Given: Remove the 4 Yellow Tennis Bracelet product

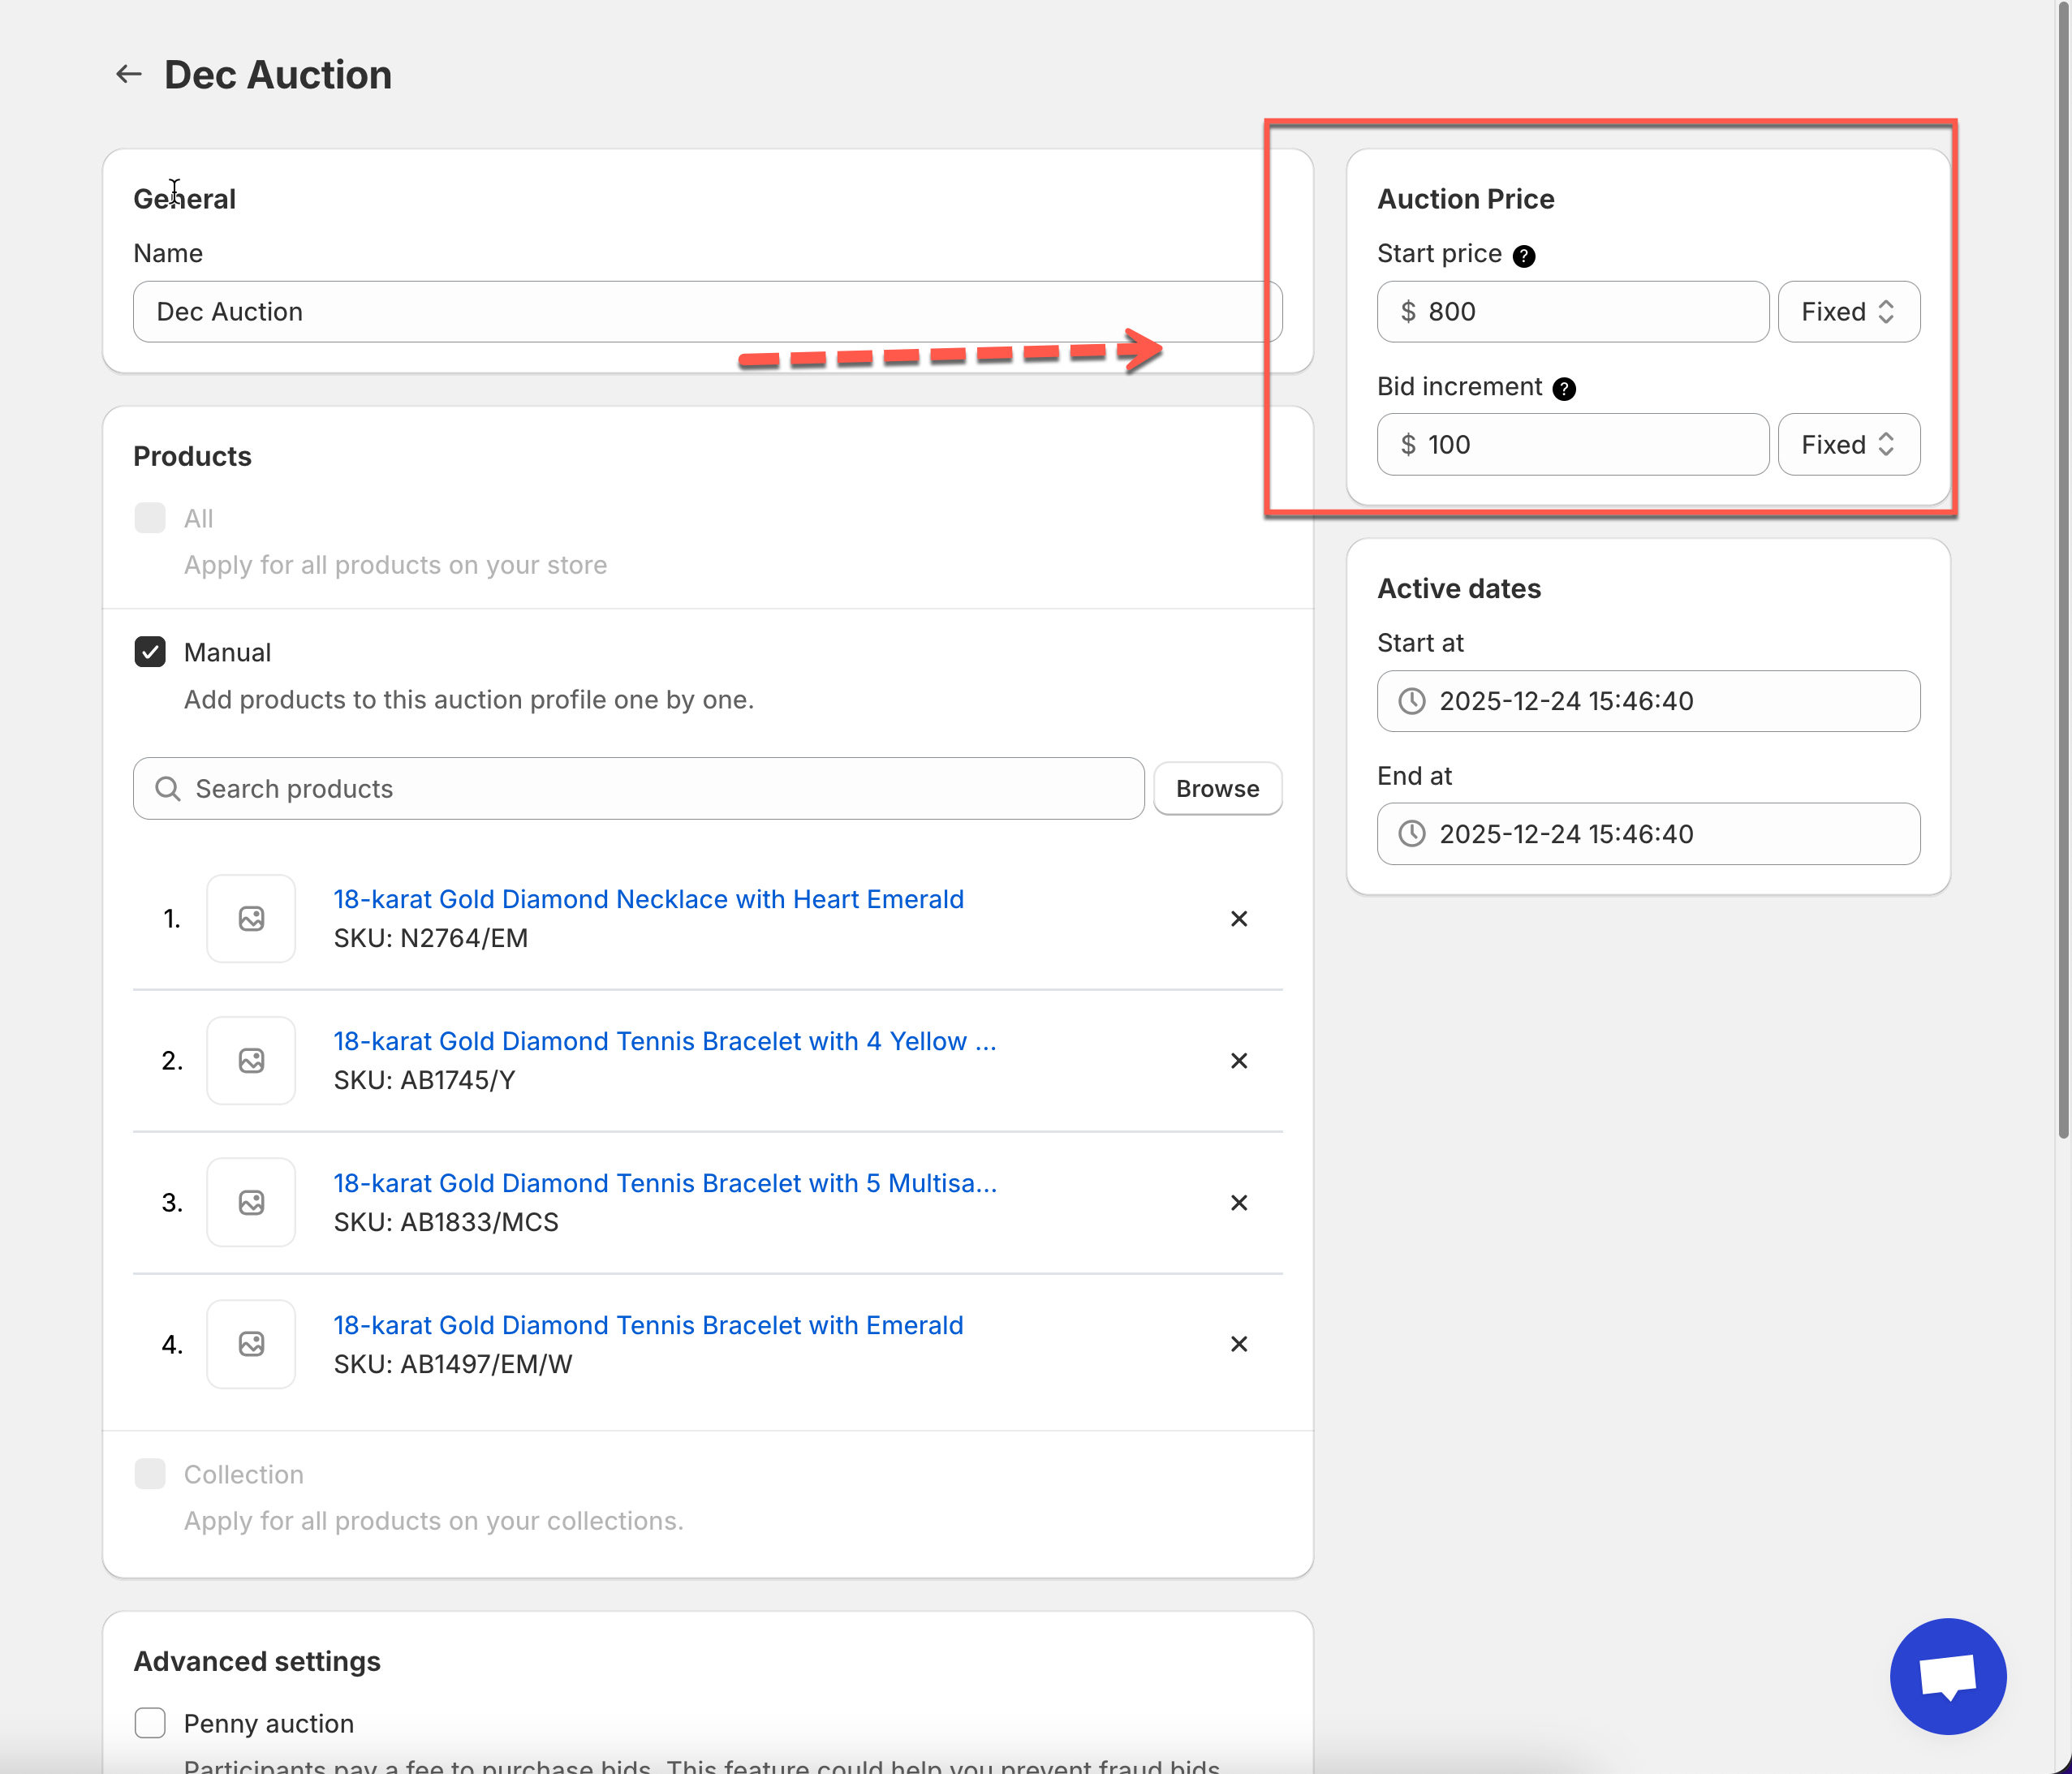Looking at the screenshot, I should click(x=1238, y=1060).
